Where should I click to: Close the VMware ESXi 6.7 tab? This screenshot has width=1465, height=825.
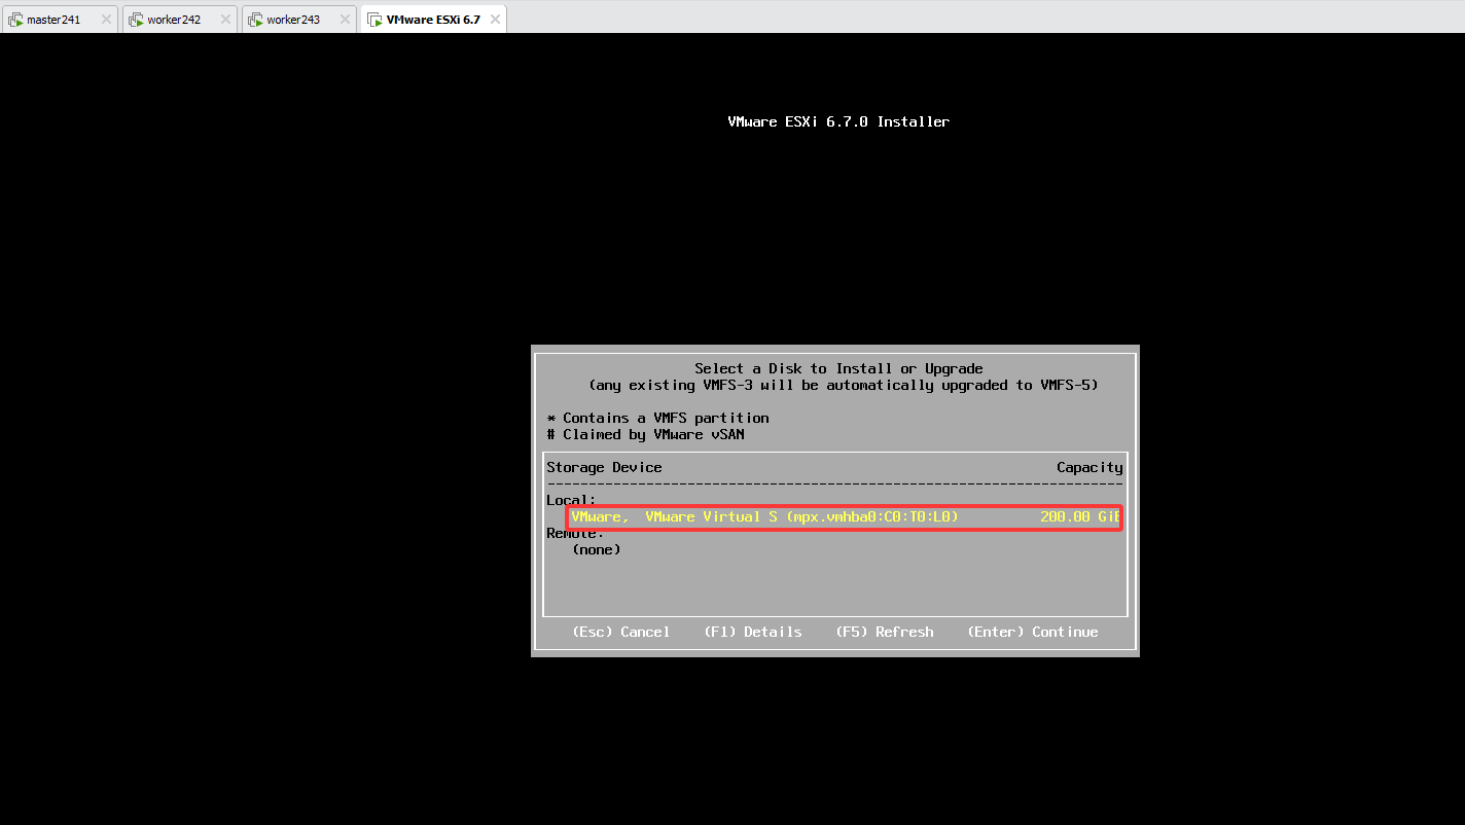[495, 19]
